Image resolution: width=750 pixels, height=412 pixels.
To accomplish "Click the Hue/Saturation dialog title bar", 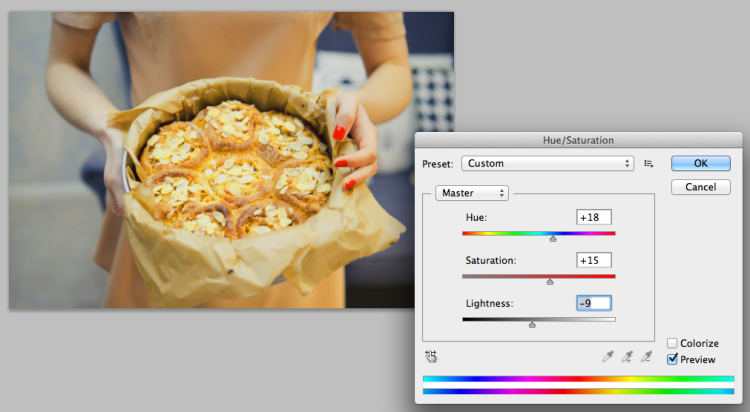I will 578,140.
